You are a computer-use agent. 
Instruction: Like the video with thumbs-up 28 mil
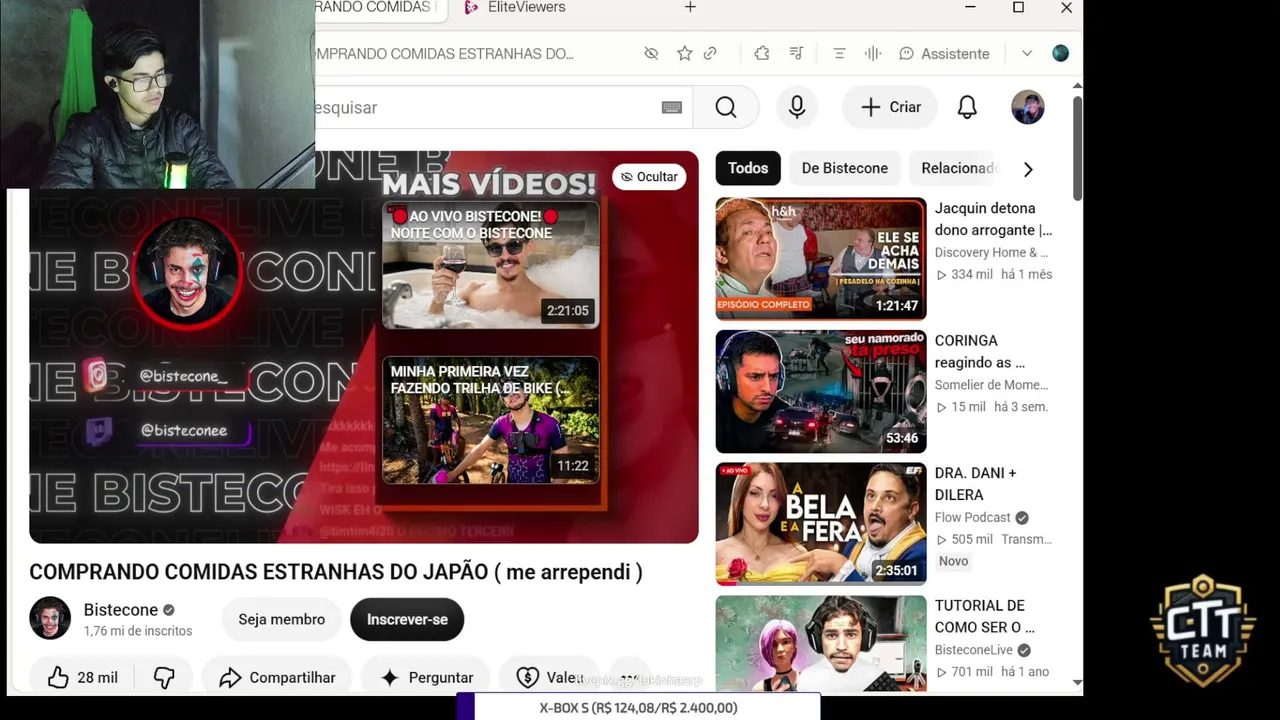[83, 678]
